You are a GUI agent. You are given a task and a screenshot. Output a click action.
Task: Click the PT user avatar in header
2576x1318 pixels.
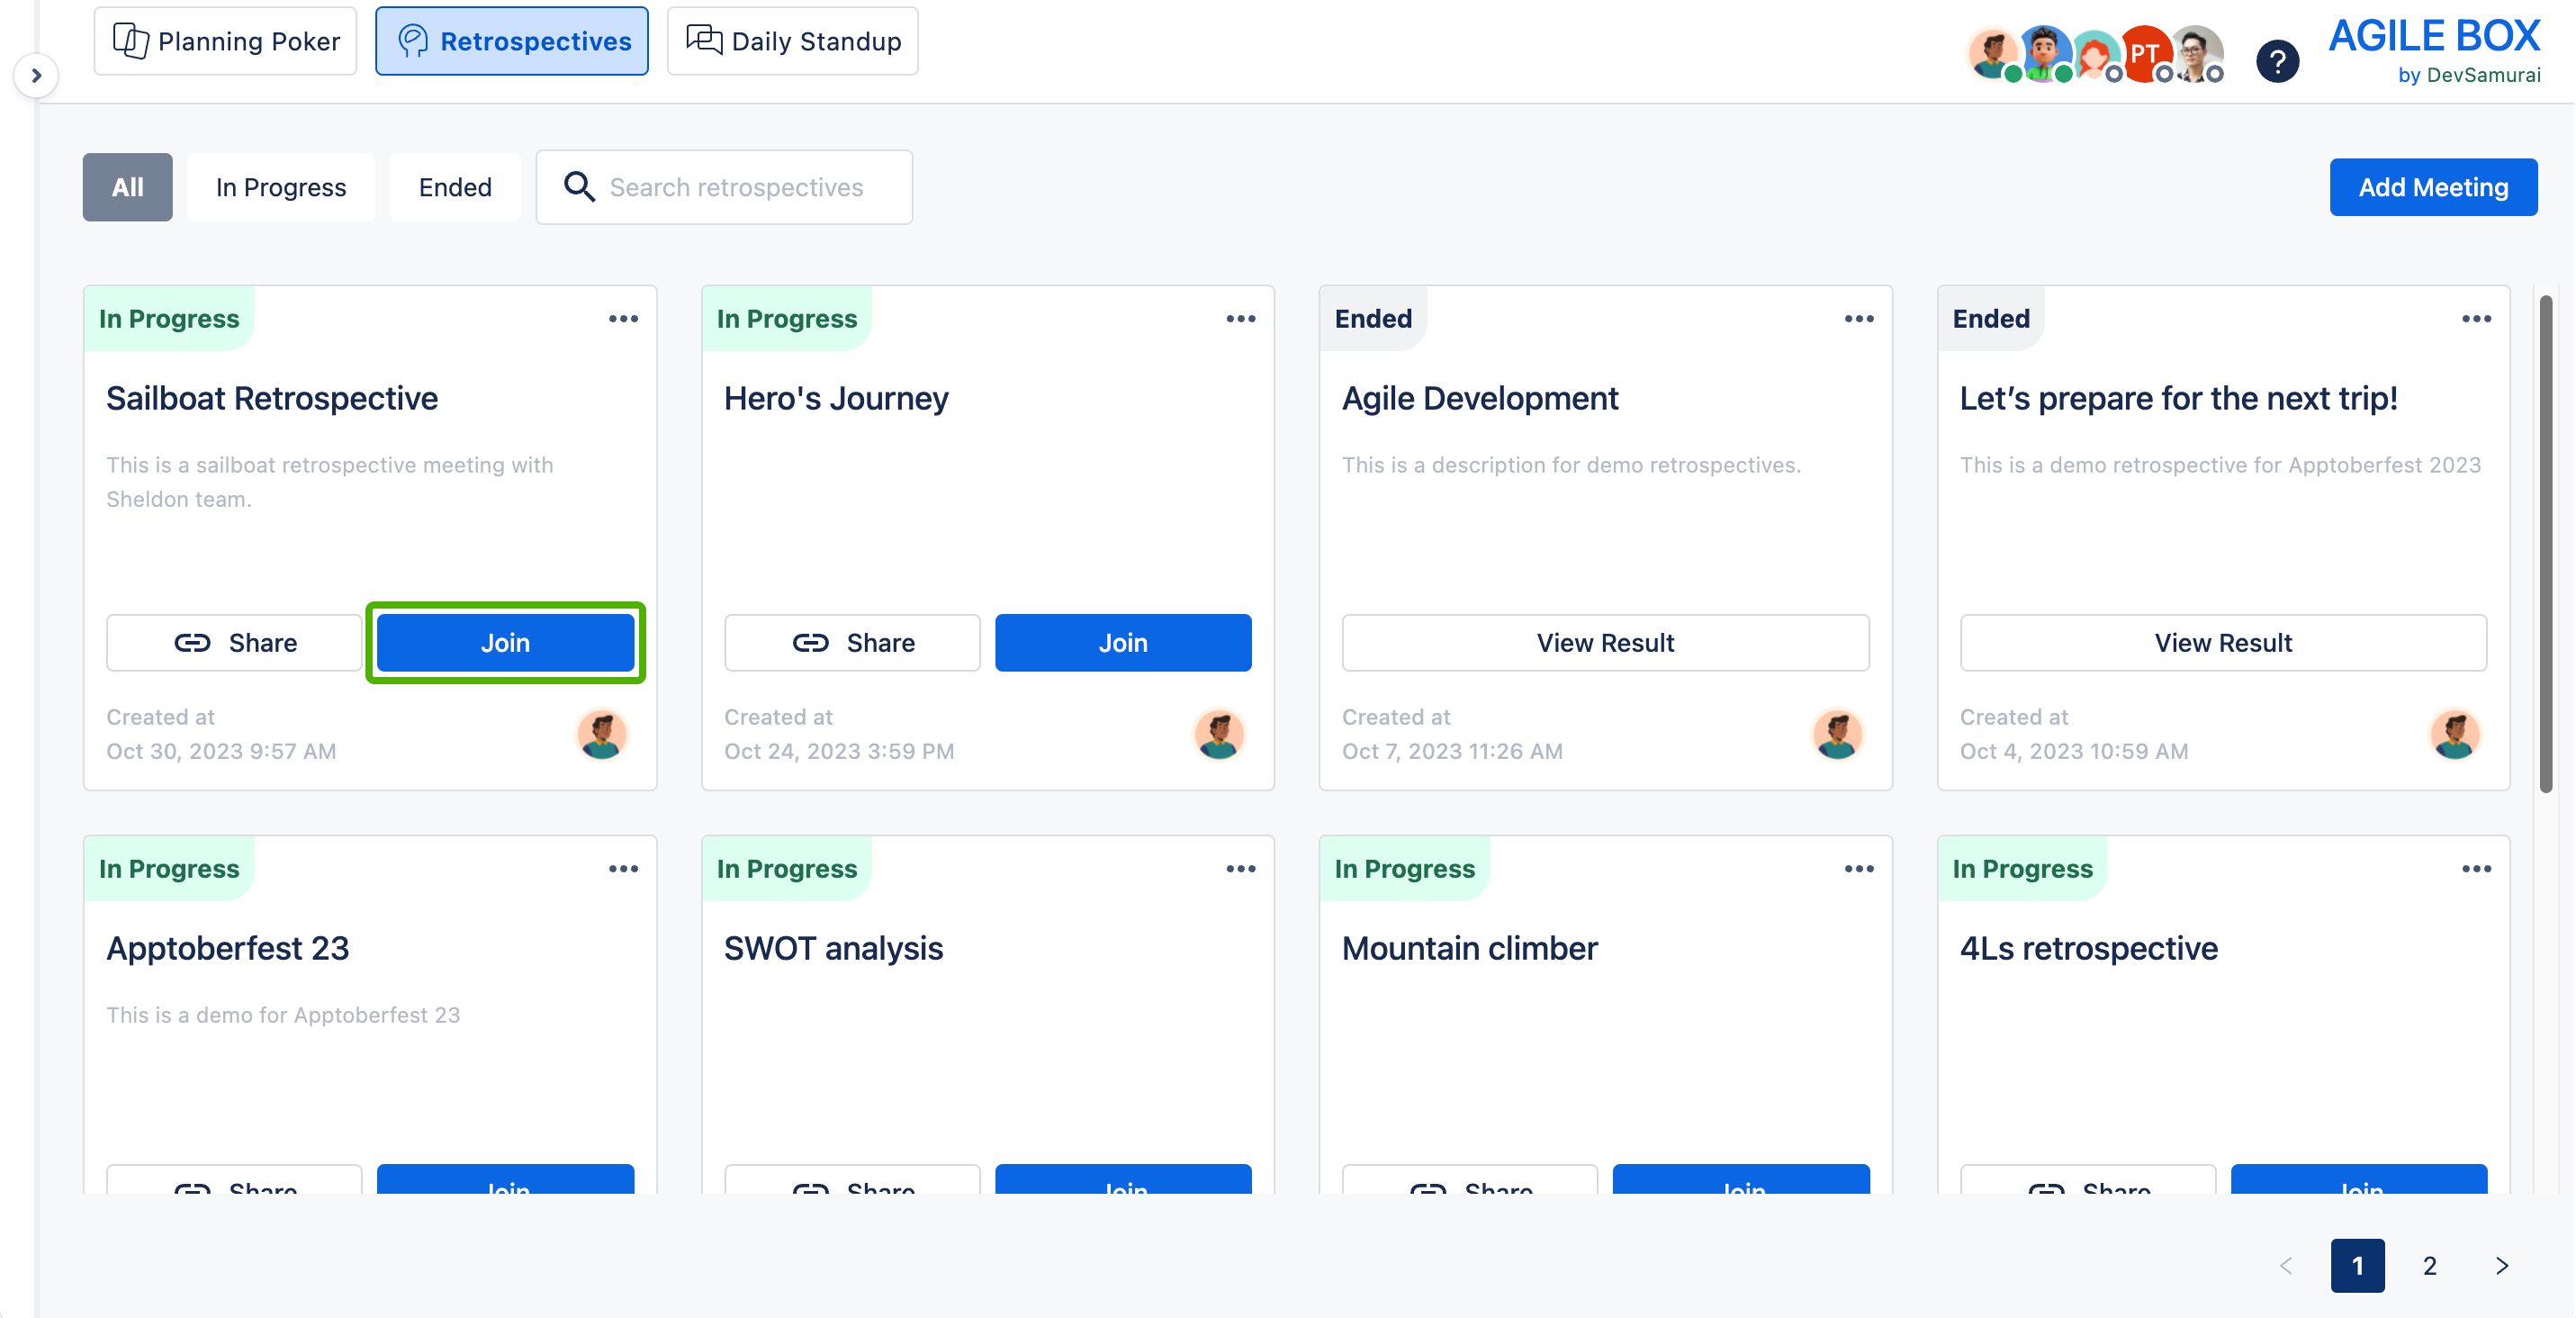[x=2143, y=54]
